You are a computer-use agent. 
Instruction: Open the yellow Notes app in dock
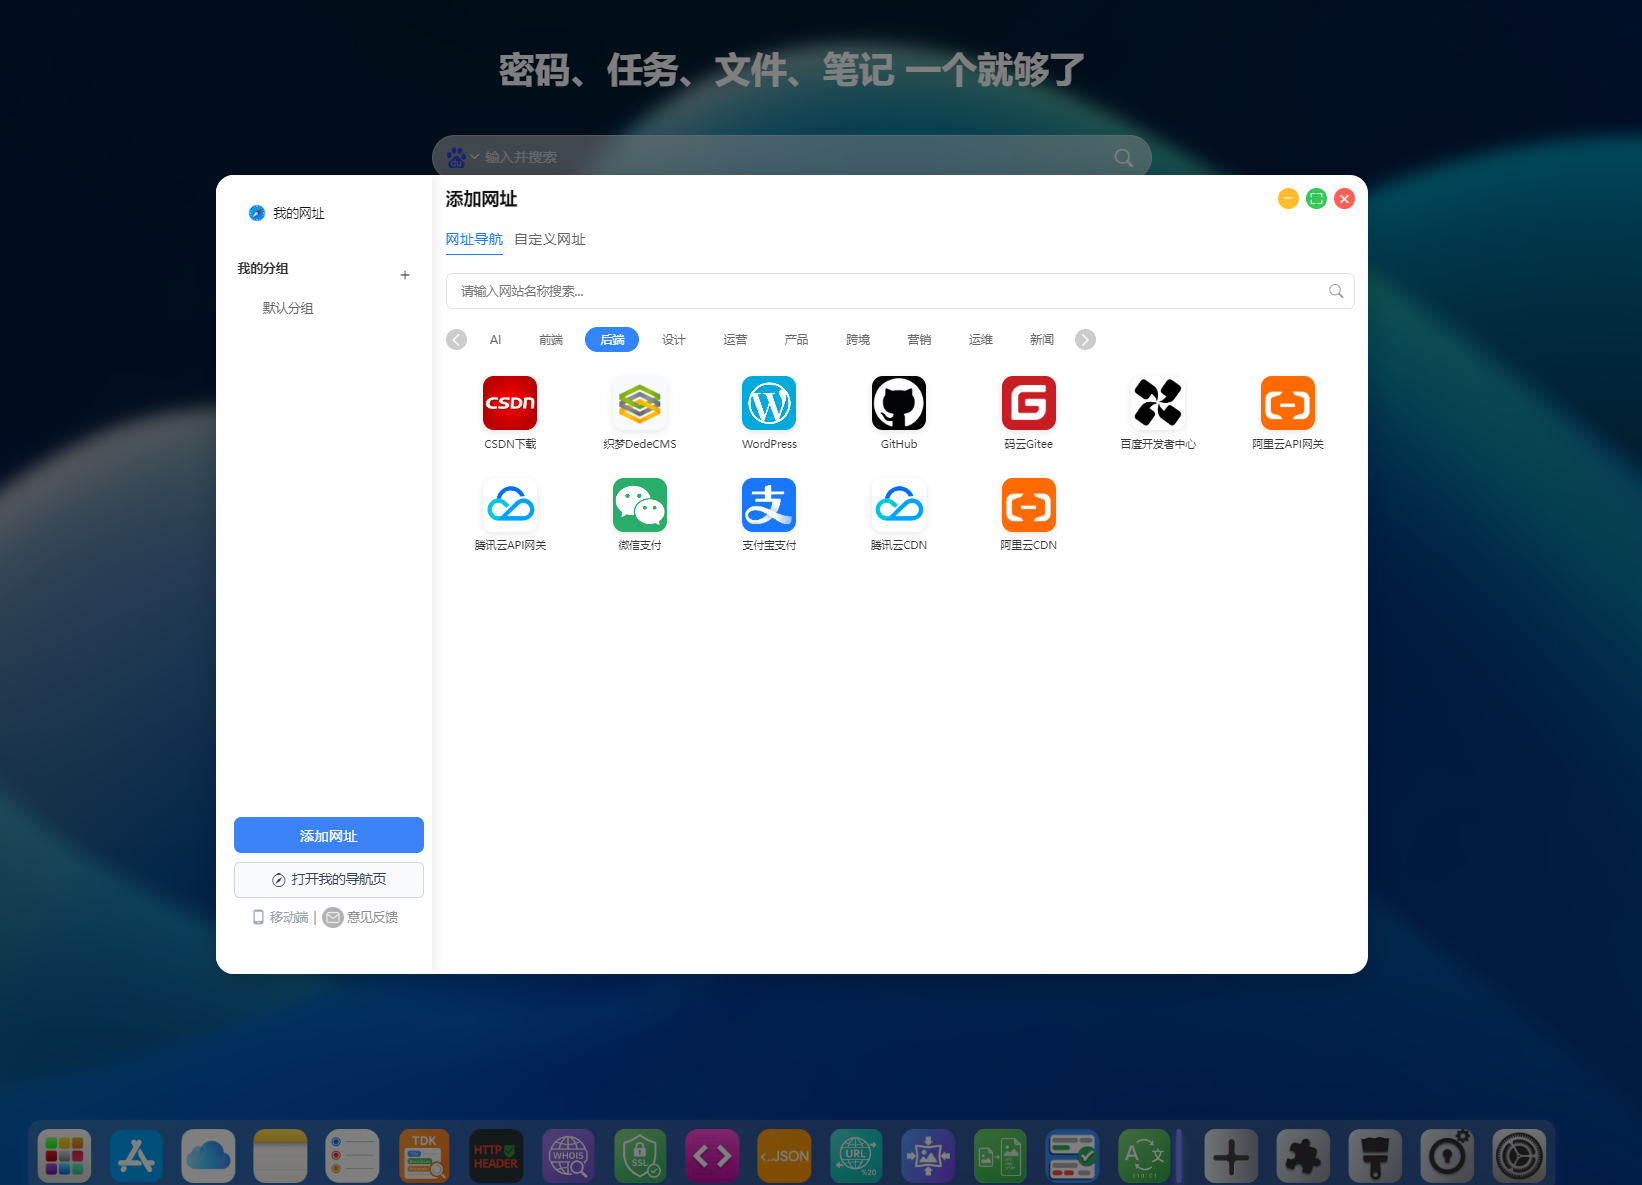(280, 1156)
